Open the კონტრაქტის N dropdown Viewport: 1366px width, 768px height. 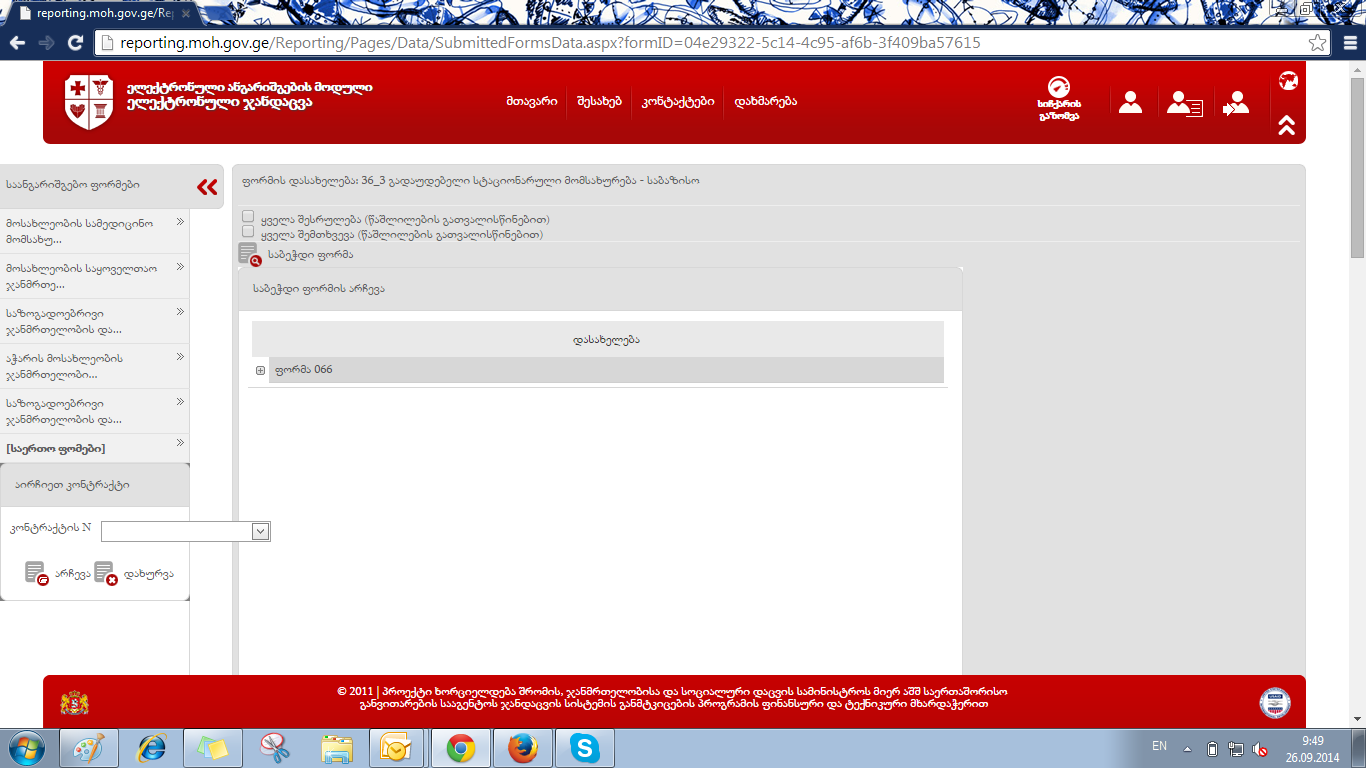pos(260,531)
